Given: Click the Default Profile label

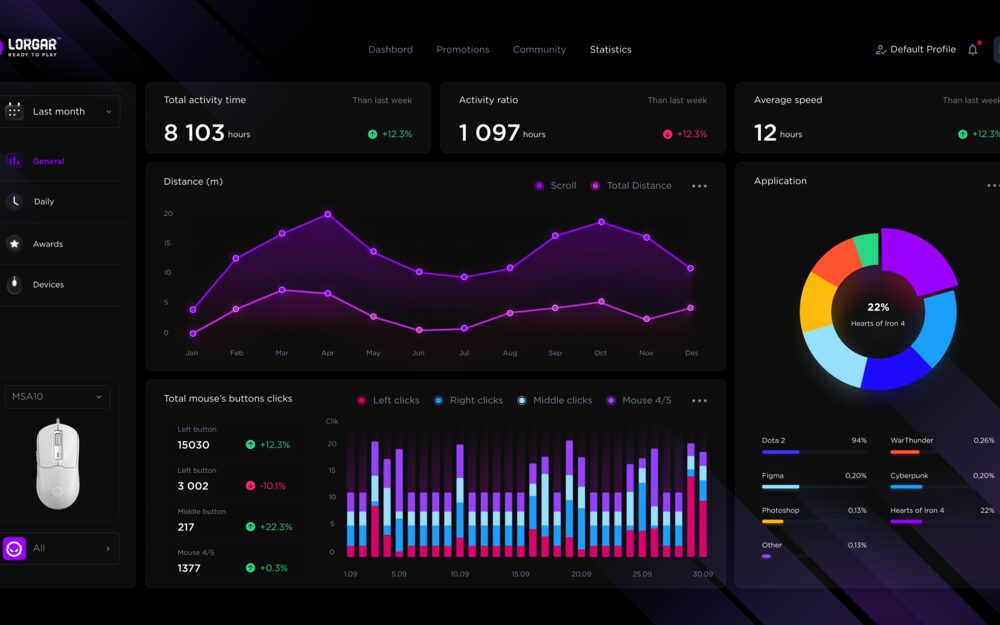Looking at the screenshot, I should tap(923, 49).
